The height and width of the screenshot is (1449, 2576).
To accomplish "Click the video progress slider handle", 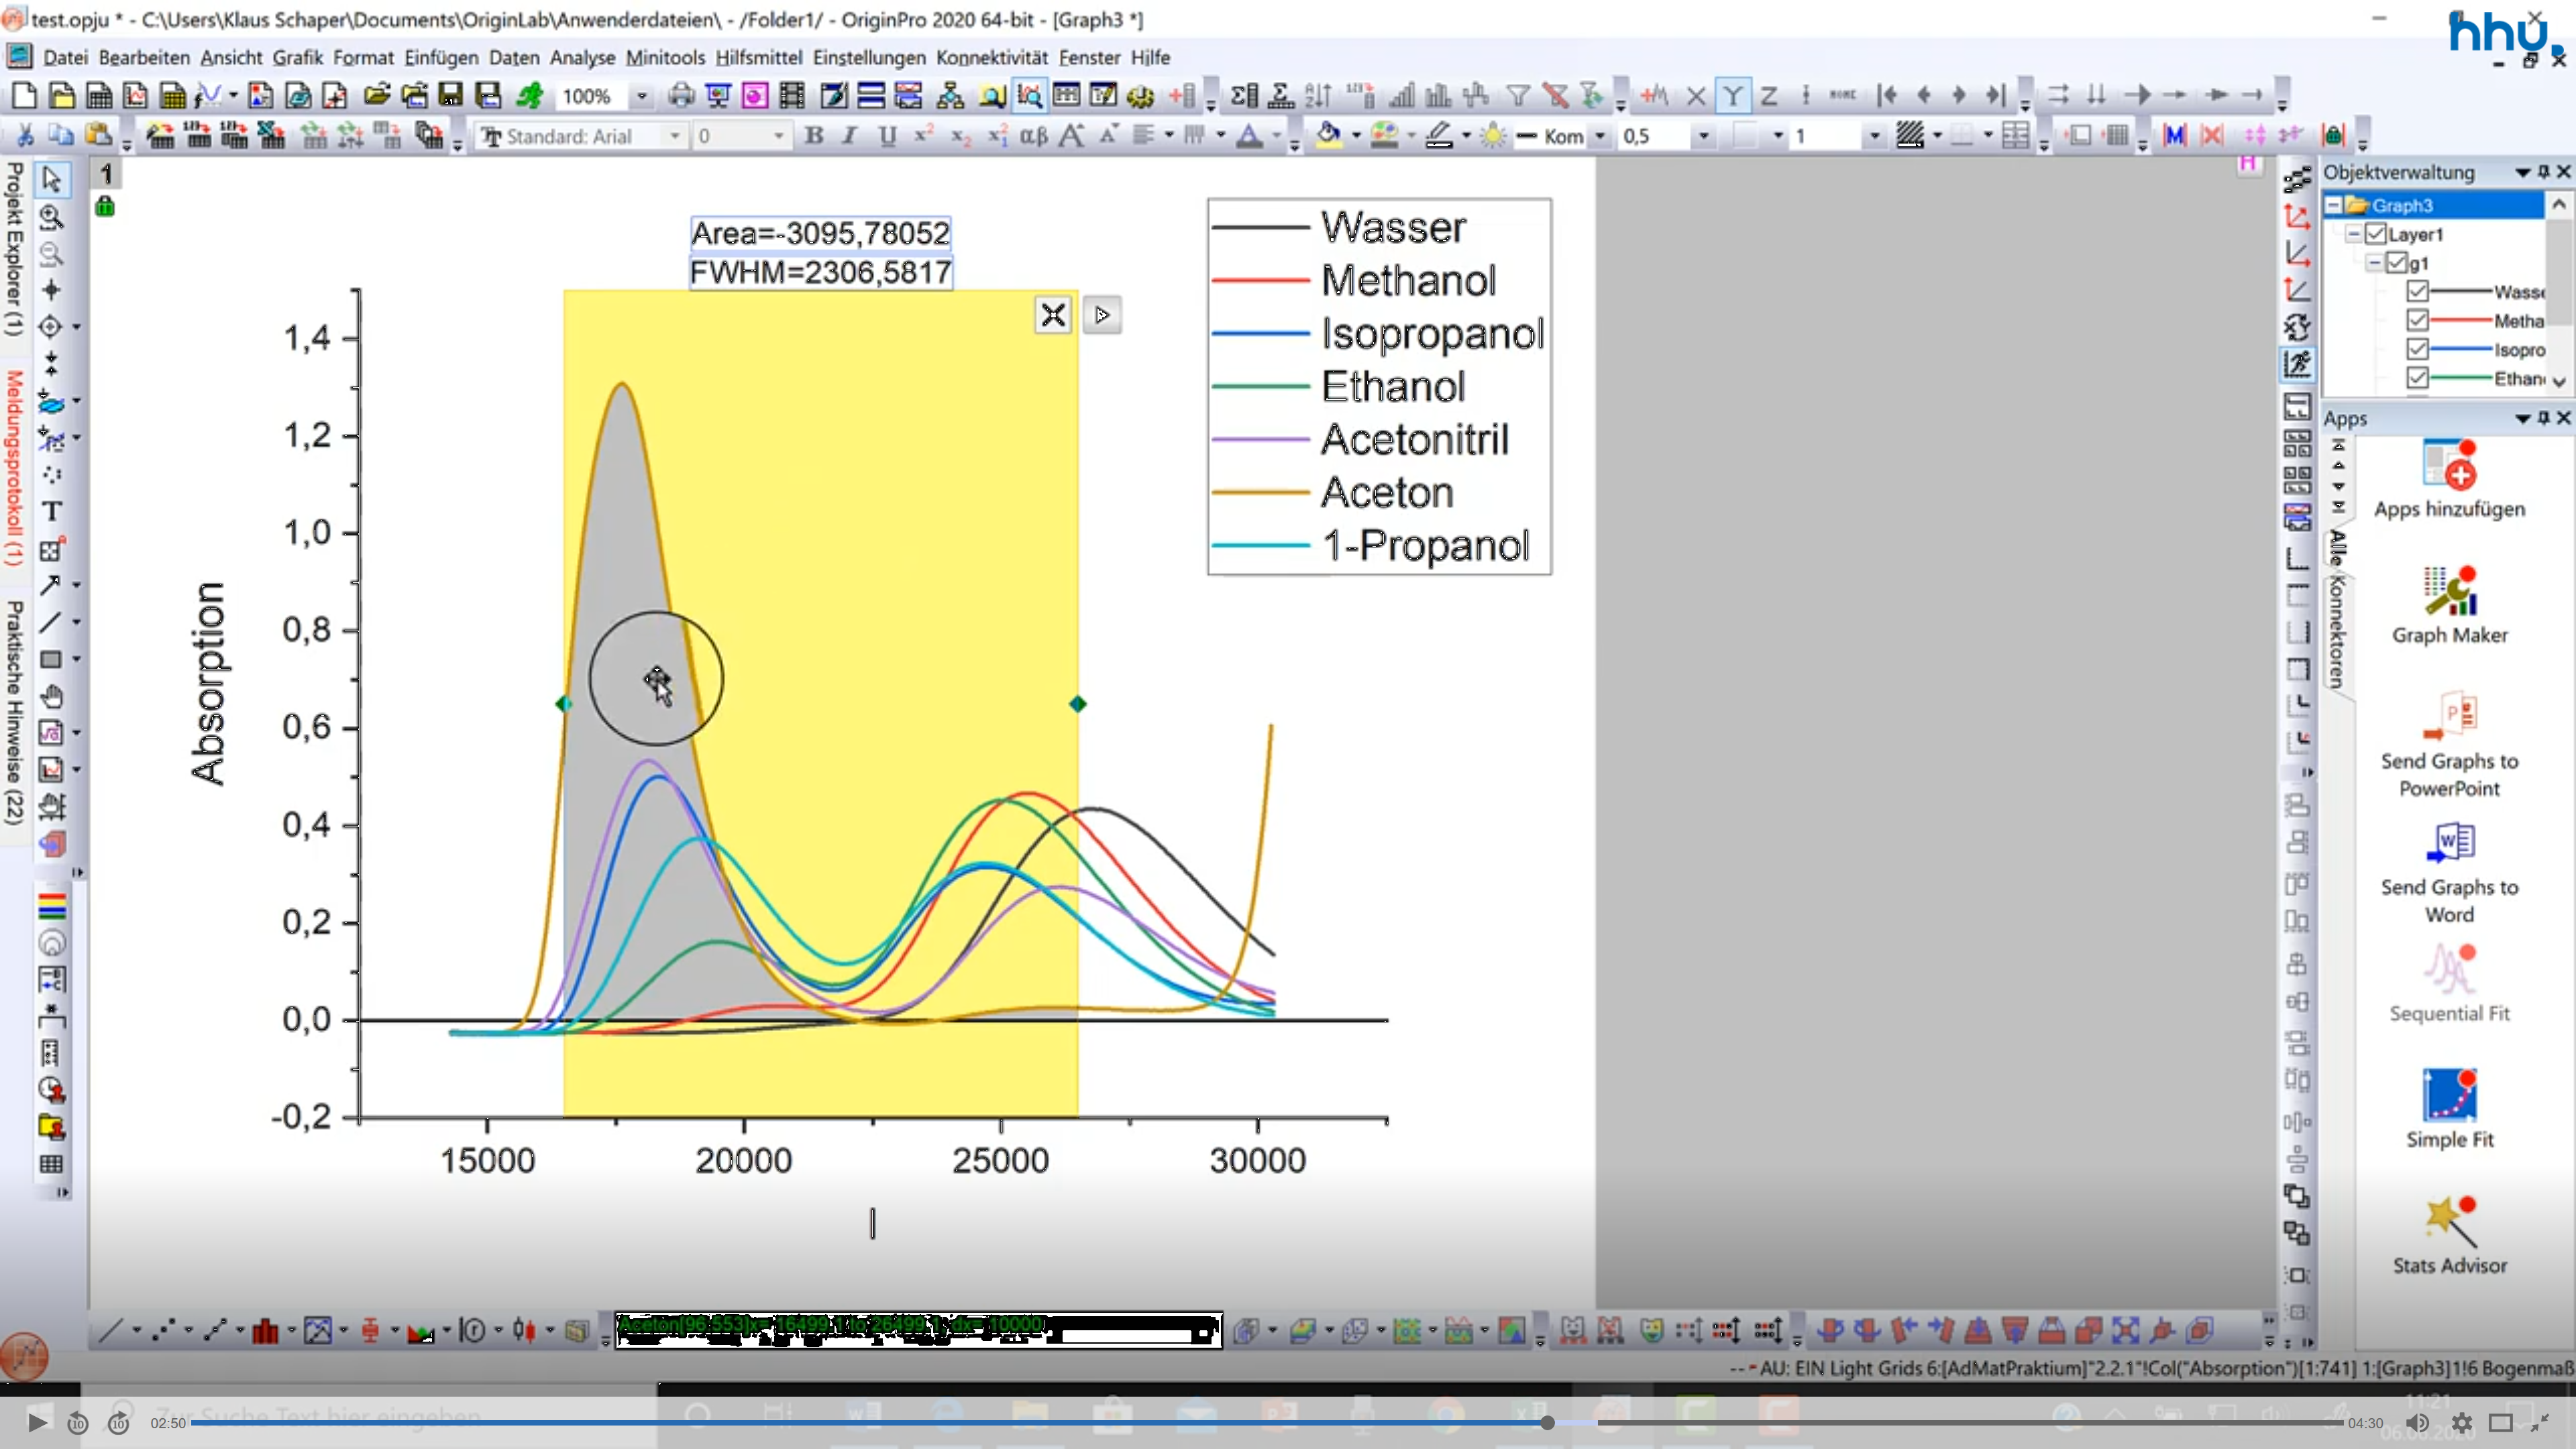I will 1546,1422.
